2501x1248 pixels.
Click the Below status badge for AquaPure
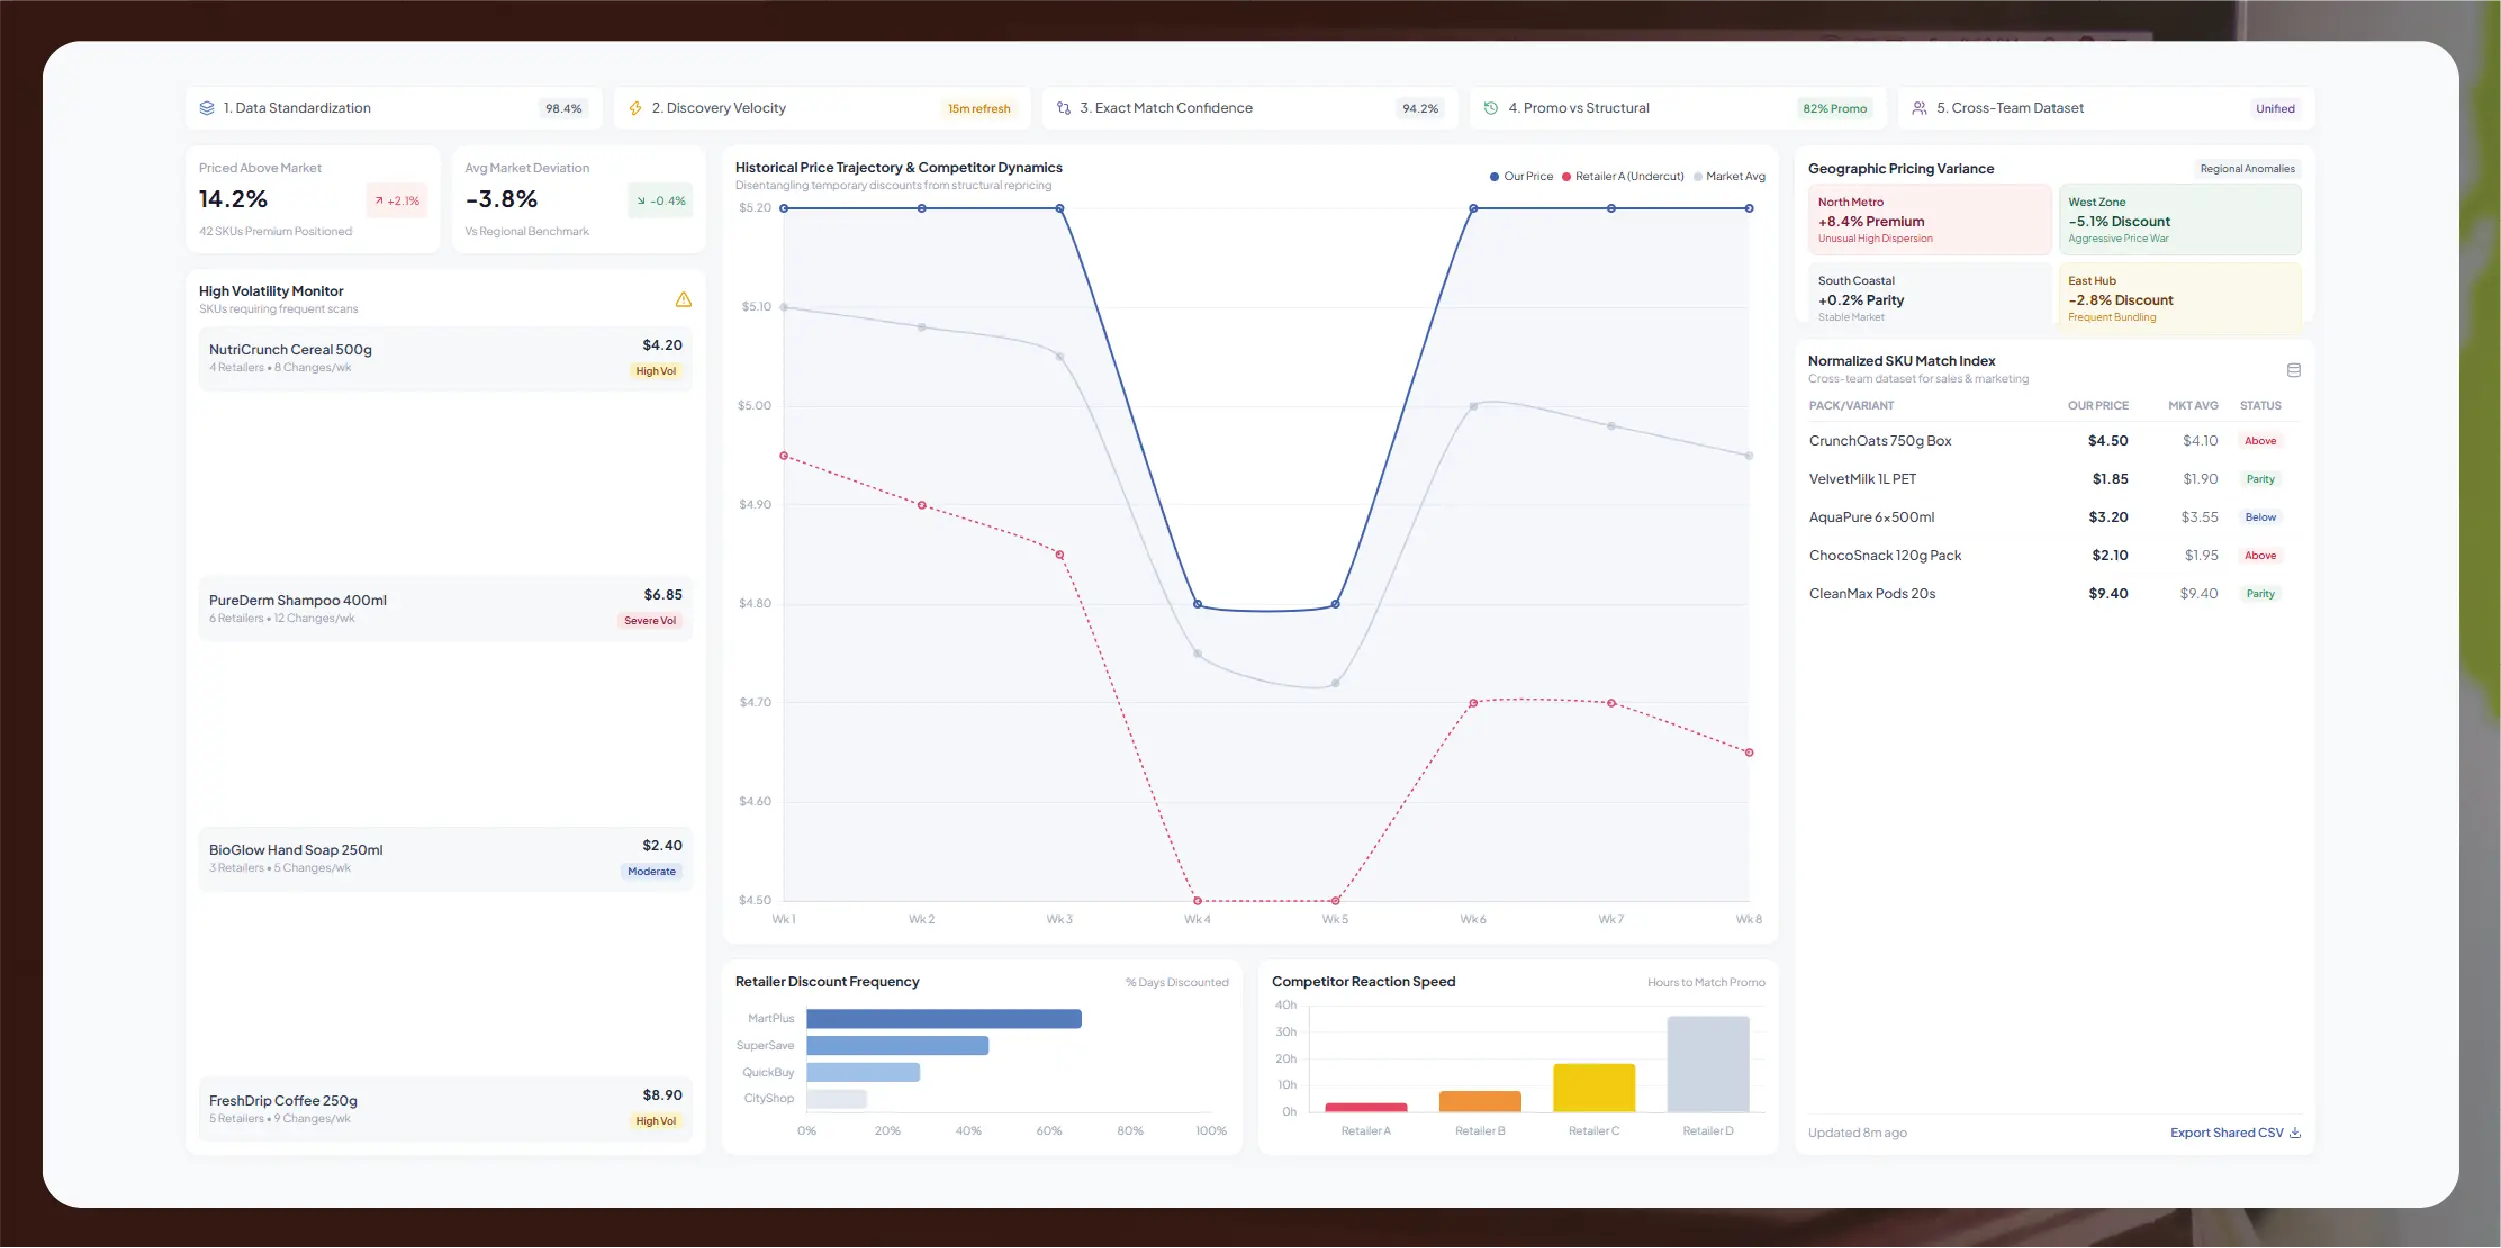(2260, 517)
